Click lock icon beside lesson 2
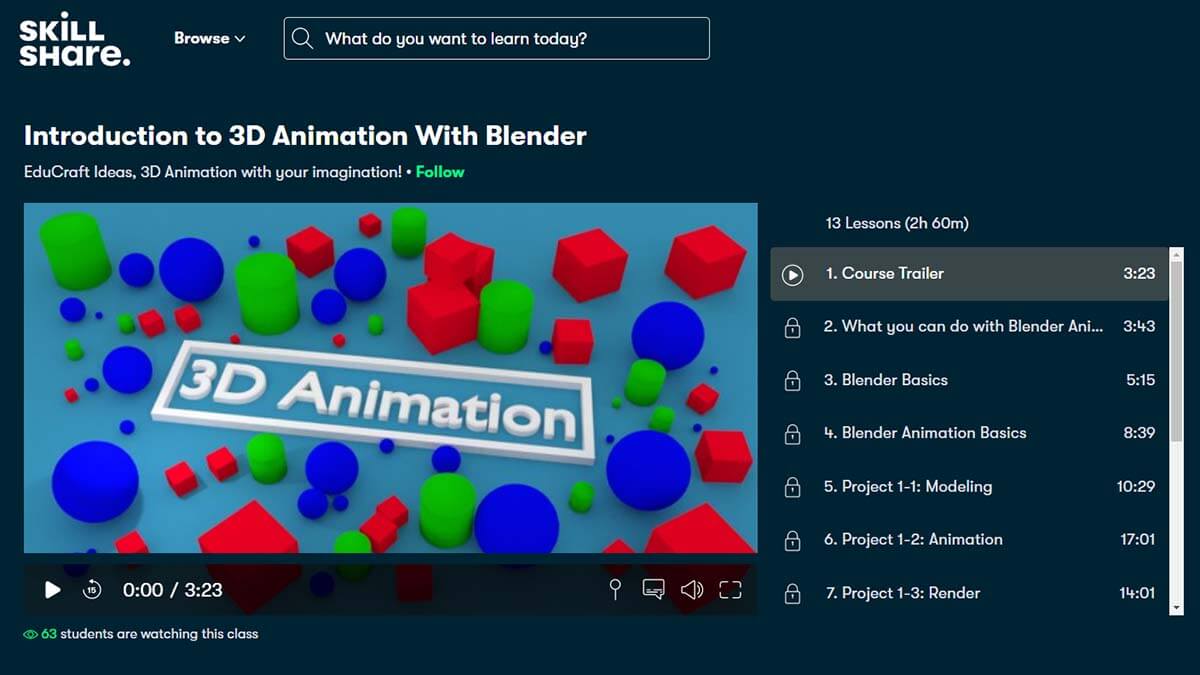The height and width of the screenshot is (675, 1200). pos(792,327)
